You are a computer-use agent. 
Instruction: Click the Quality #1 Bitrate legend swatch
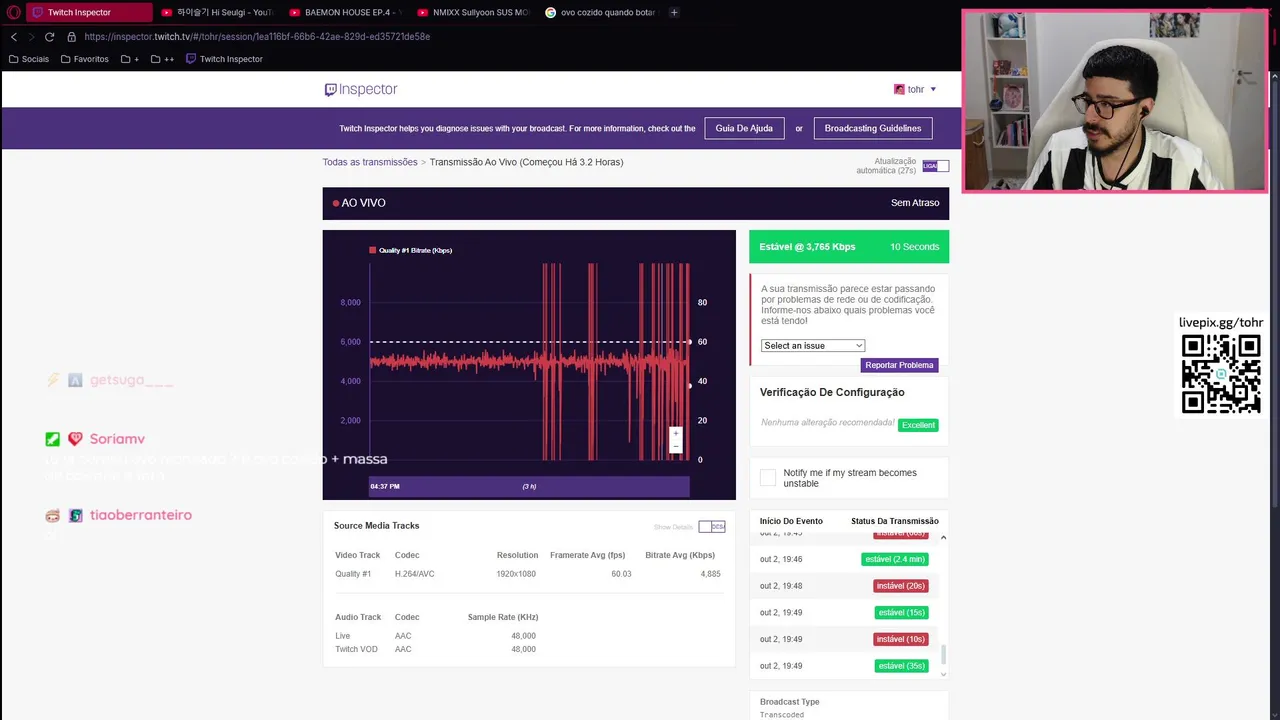pos(373,250)
